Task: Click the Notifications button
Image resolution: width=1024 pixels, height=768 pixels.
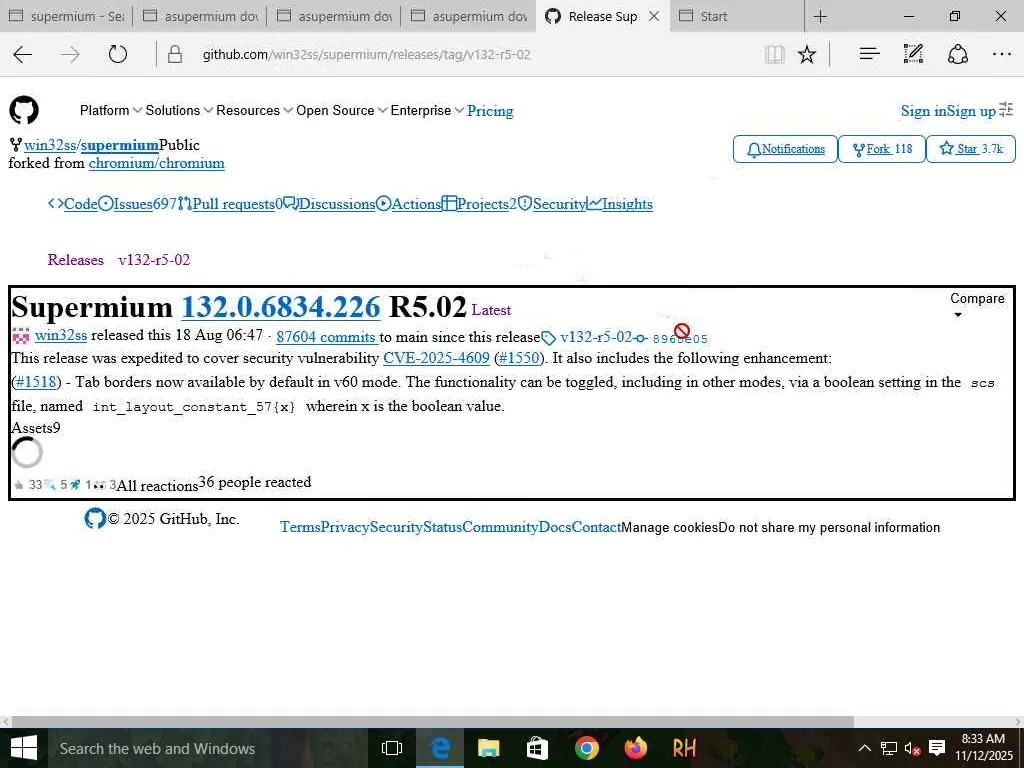Action: point(785,149)
